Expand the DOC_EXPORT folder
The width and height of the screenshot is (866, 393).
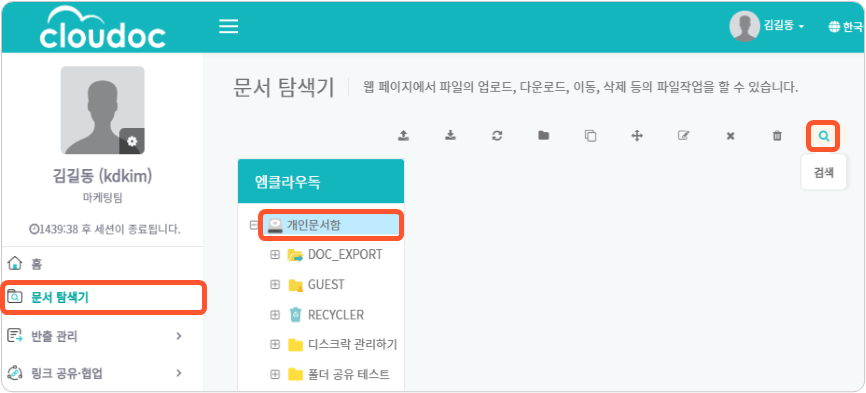tap(274, 255)
